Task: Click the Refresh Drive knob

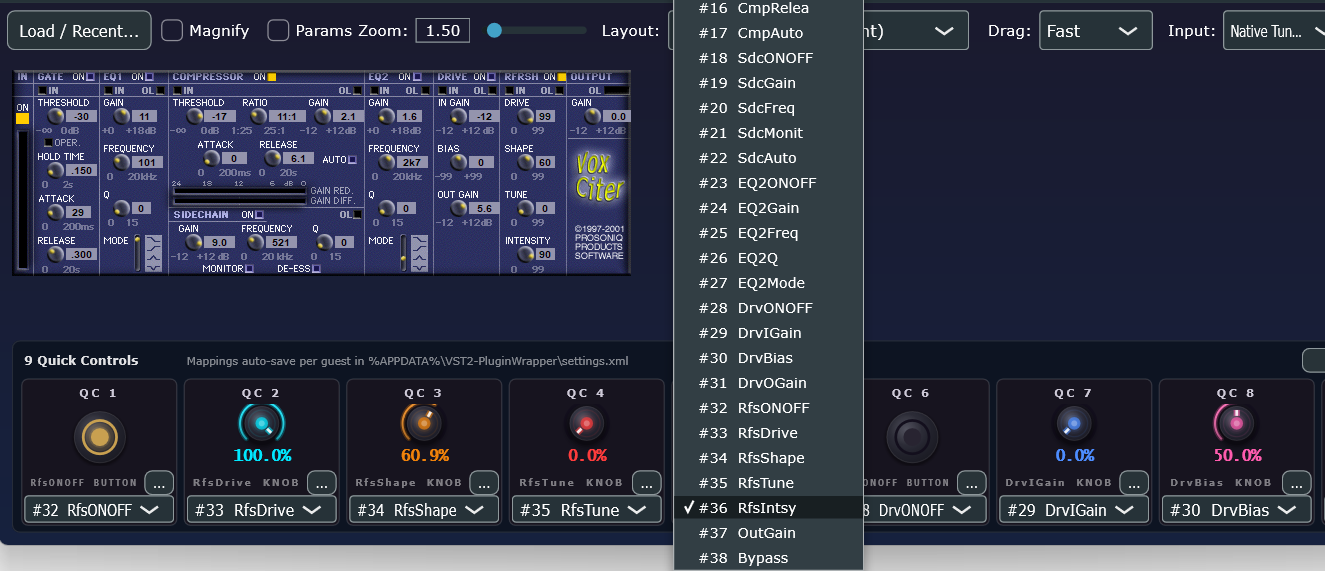Action: coord(525,117)
